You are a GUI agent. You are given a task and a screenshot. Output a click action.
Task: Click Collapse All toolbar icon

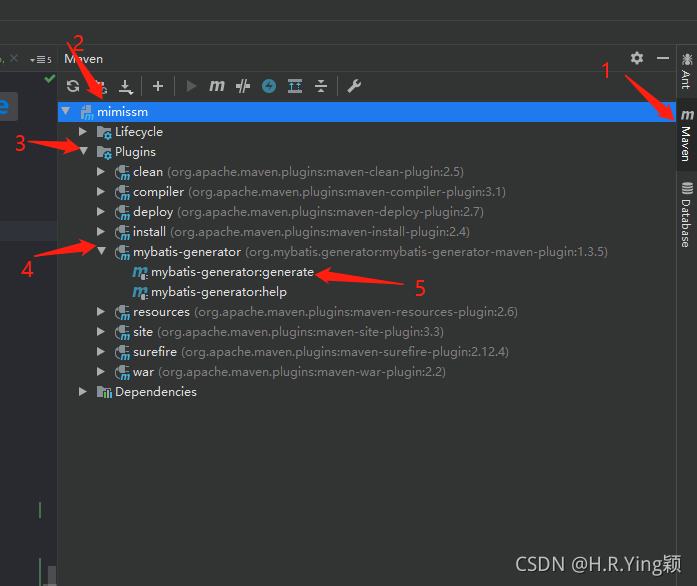320,86
